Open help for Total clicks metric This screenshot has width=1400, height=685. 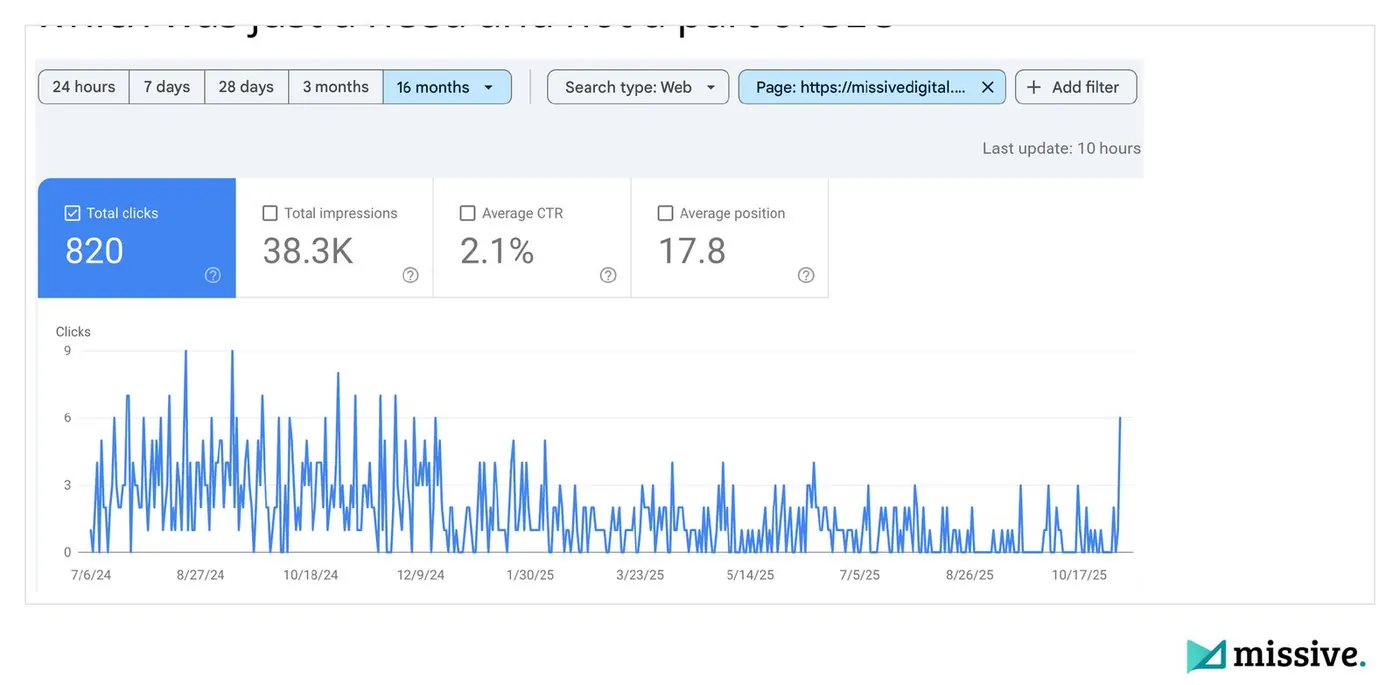point(212,275)
